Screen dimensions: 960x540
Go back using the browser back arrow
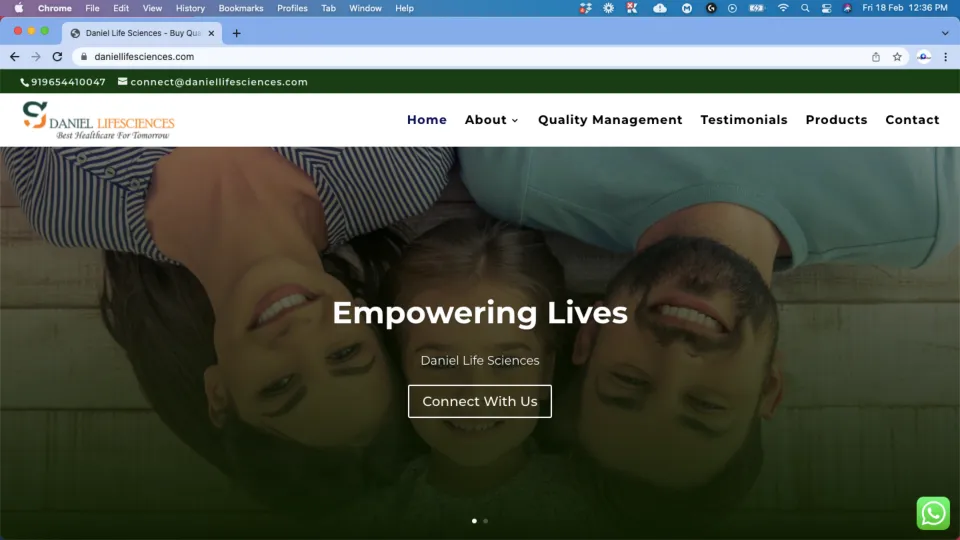[x=15, y=56]
